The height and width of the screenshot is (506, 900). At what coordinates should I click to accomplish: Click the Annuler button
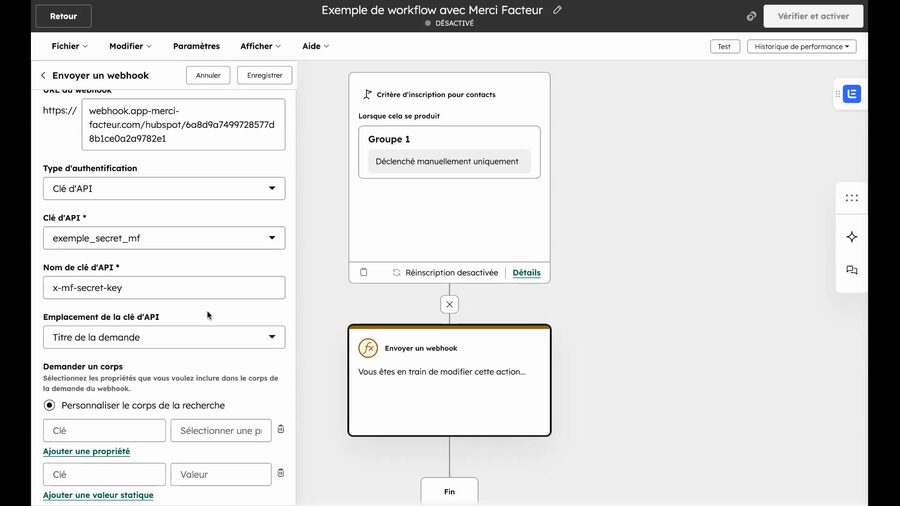click(x=208, y=75)
